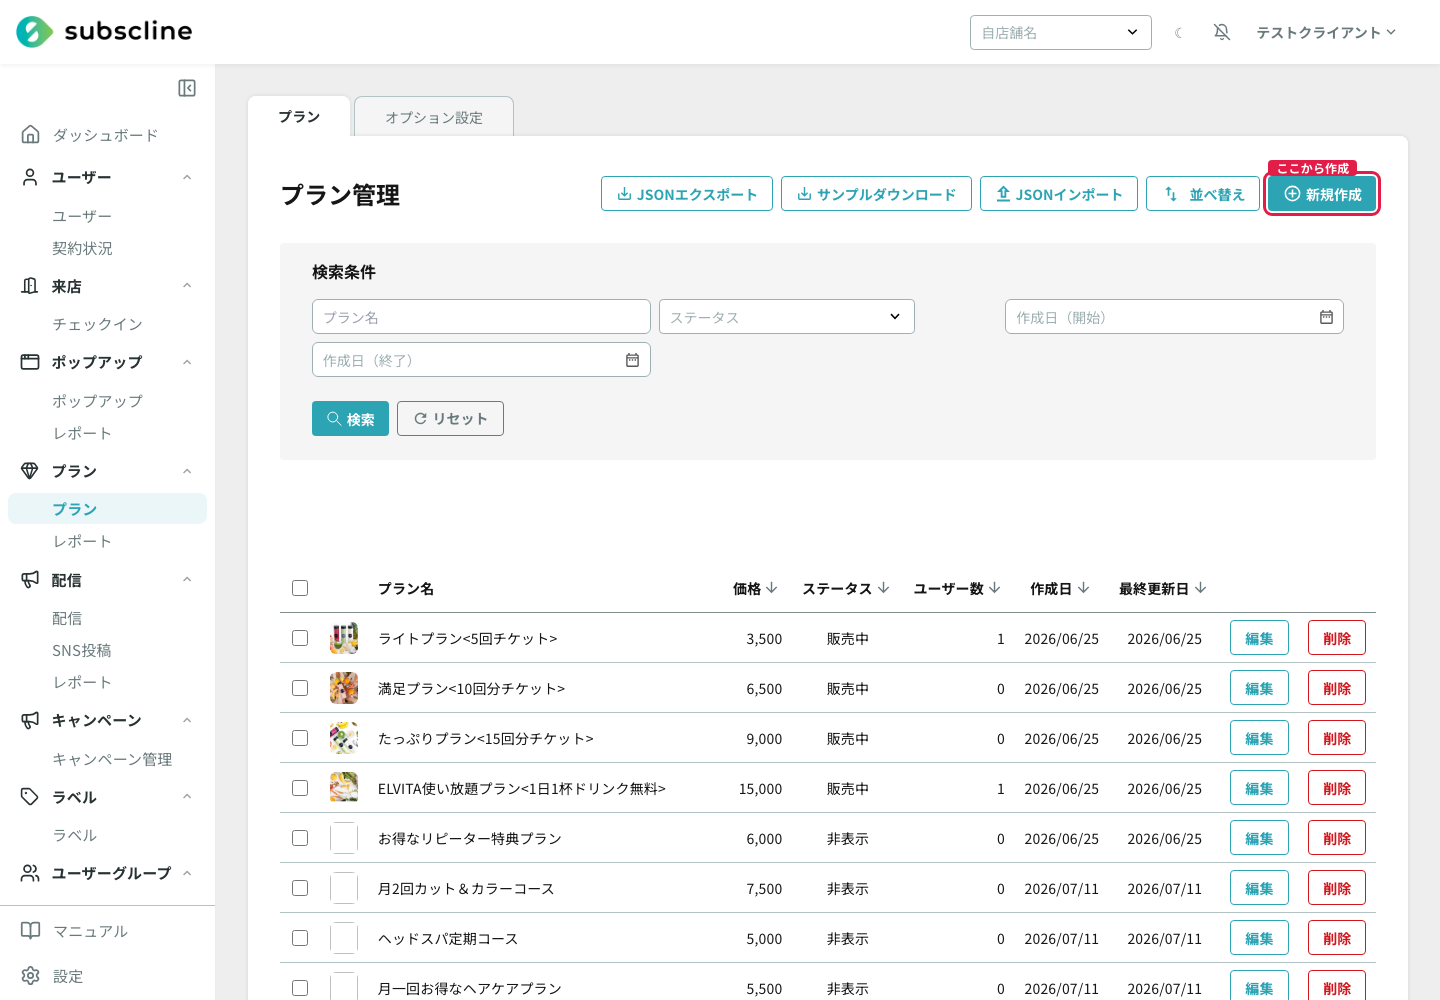Open SNS投稿 in the sidebar
This screenshot has width=1440, height=1000.
click(82, 650)
